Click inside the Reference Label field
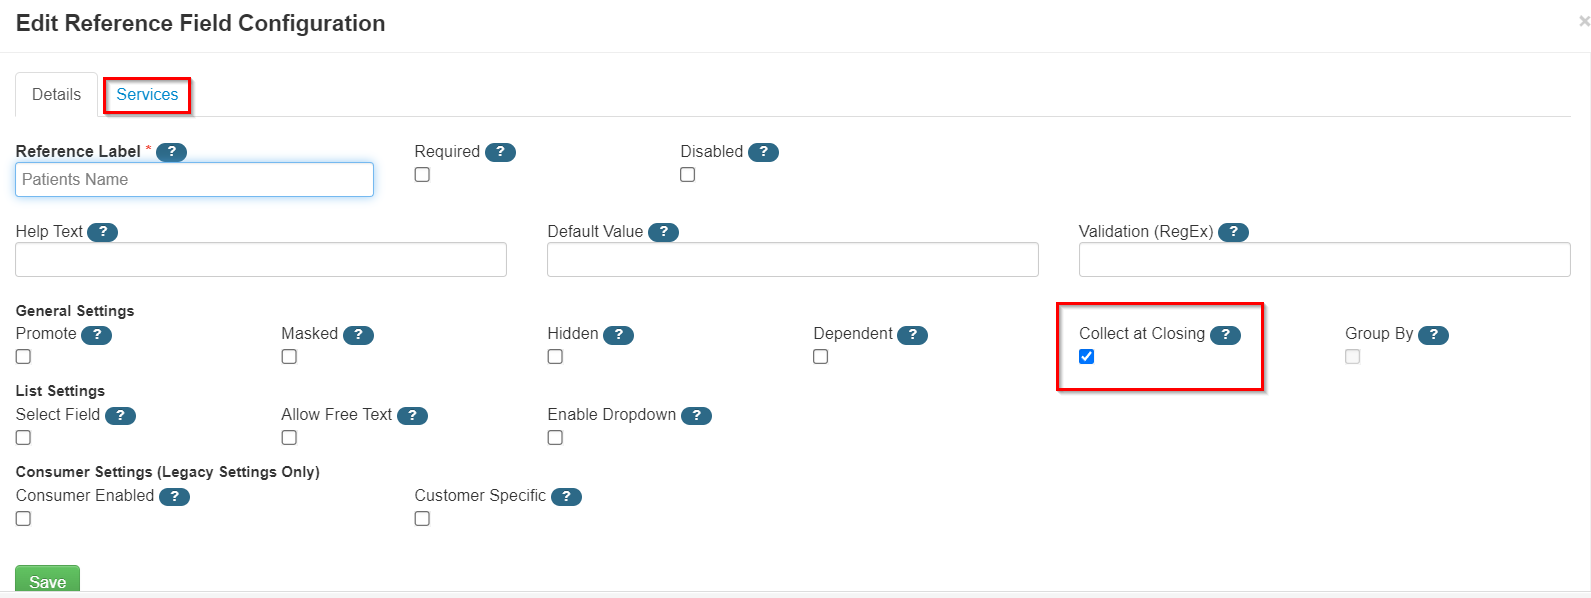Screen dimensions: 1591x598 click(193, 179)
